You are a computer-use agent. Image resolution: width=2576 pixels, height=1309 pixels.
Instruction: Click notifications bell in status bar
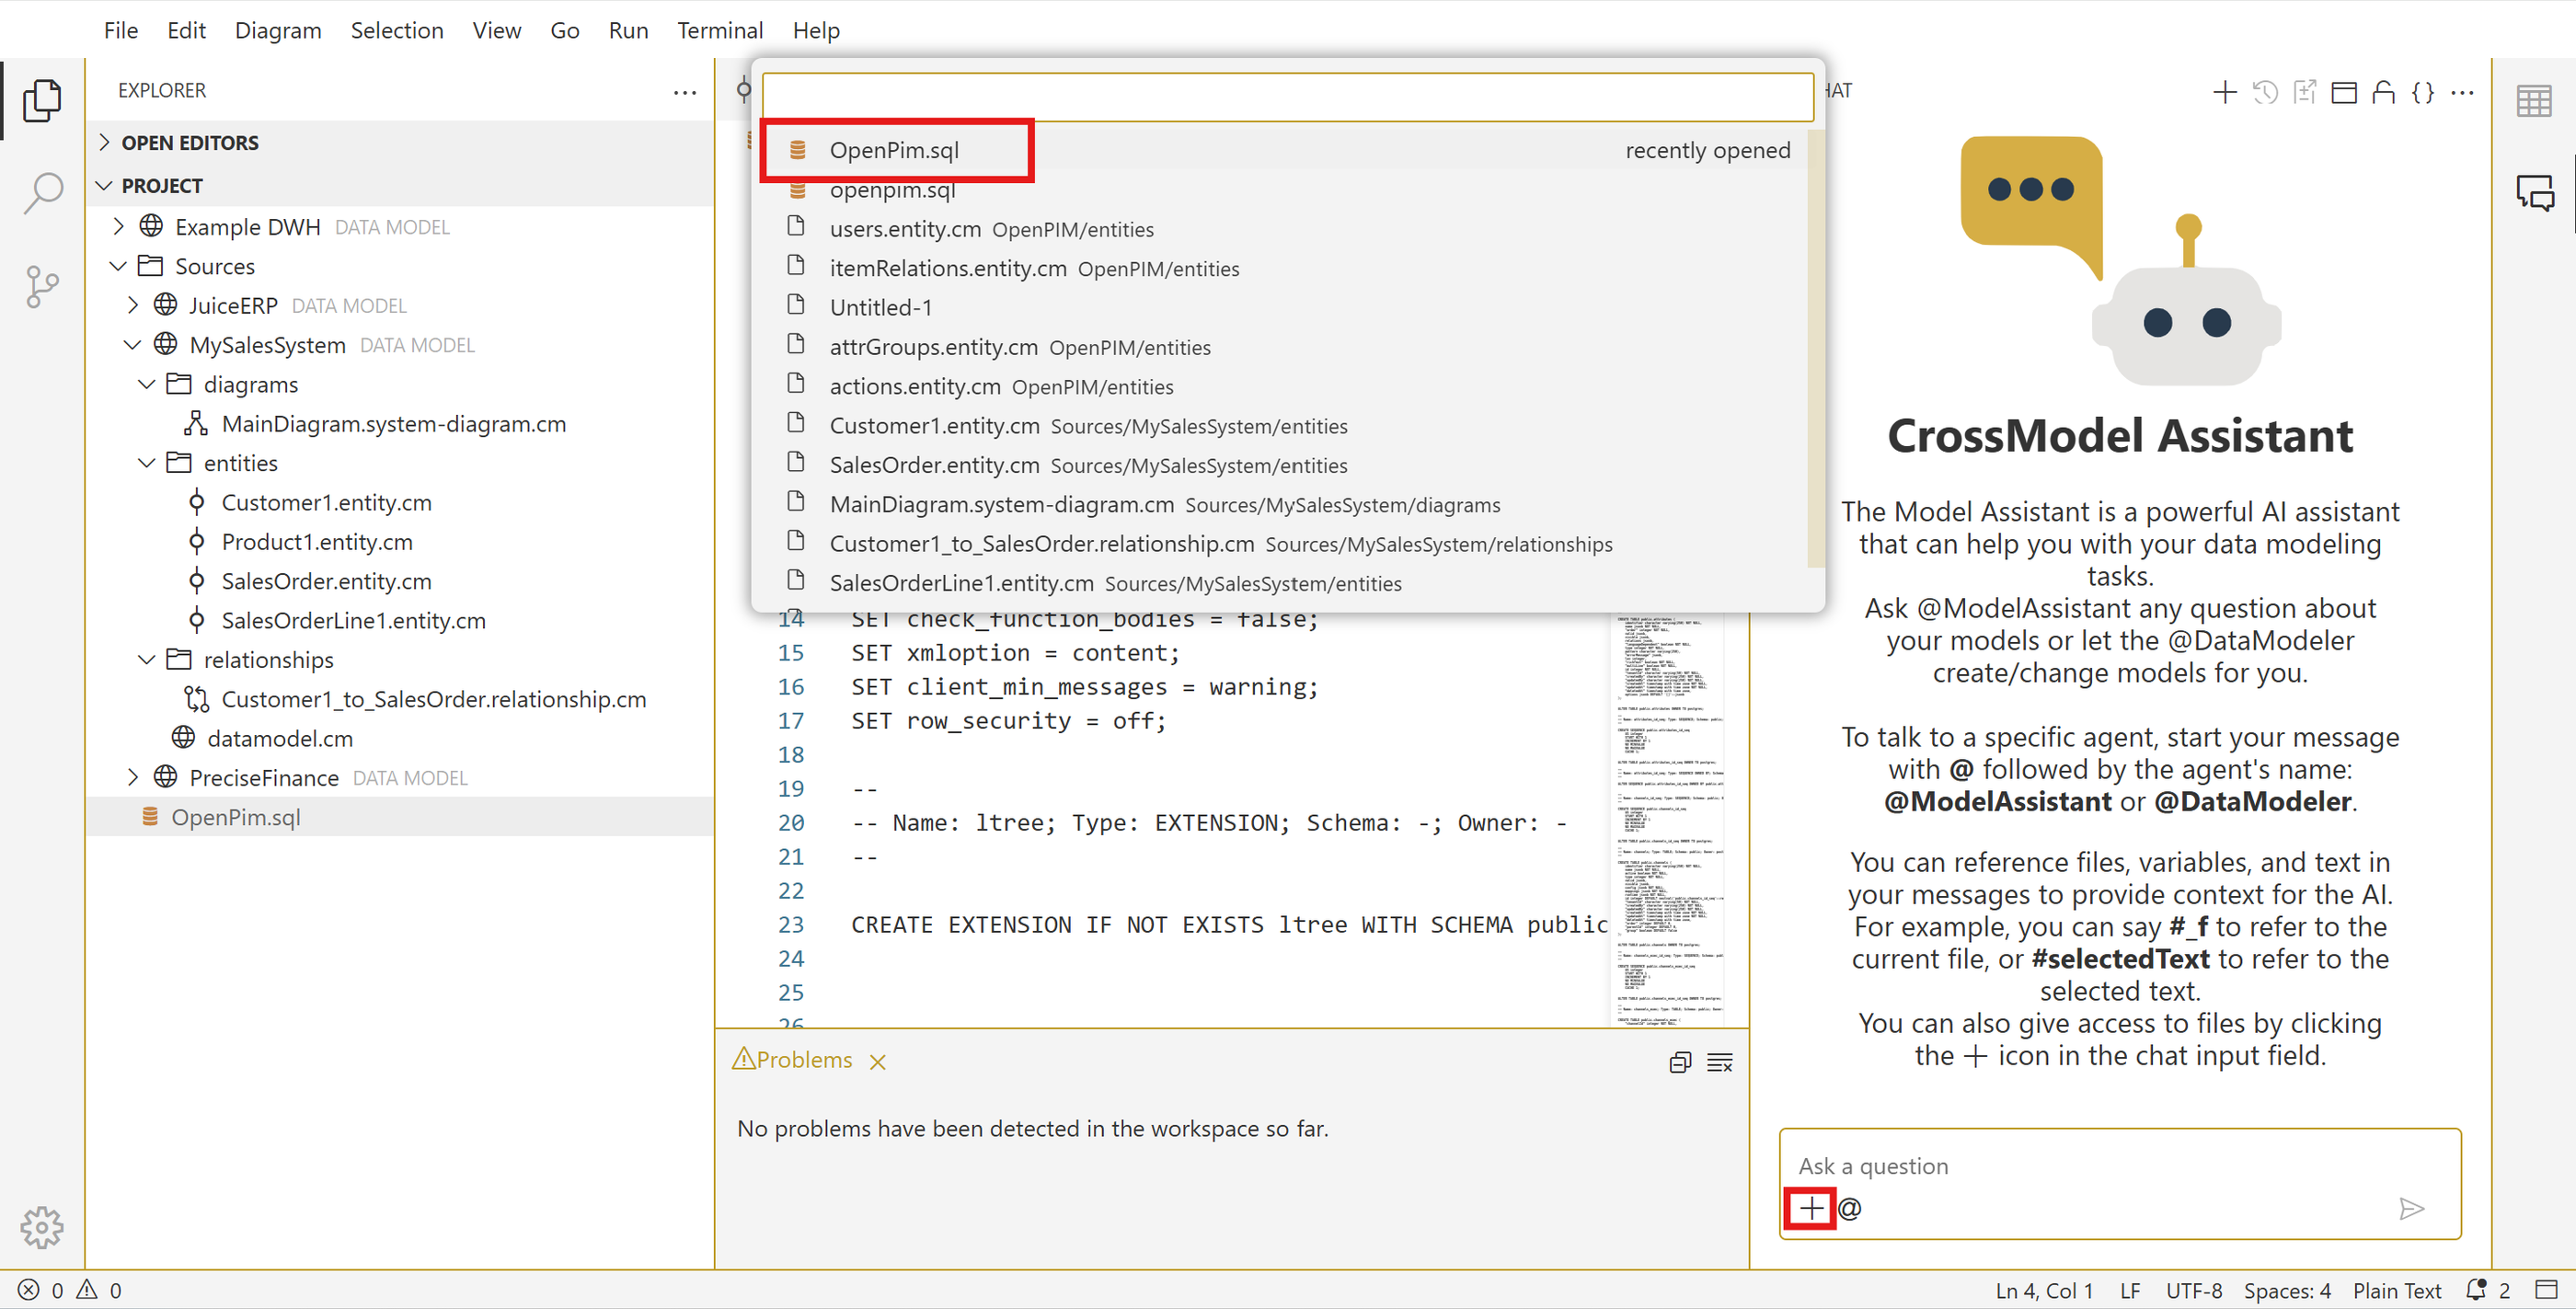point(2476,1290)
